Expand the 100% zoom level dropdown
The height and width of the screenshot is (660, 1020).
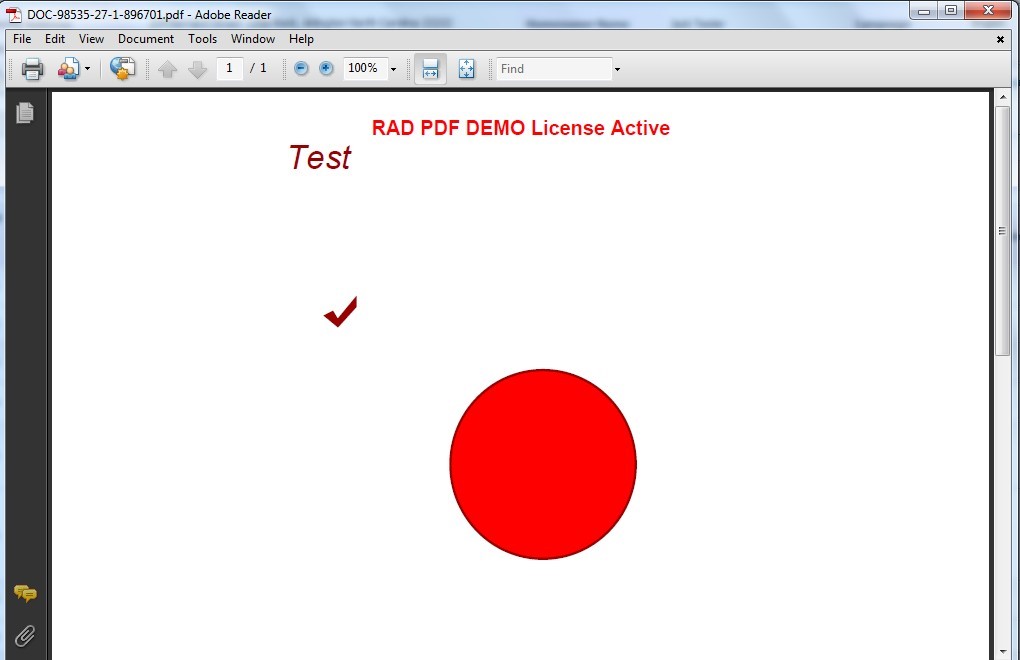tap(393, 69)
